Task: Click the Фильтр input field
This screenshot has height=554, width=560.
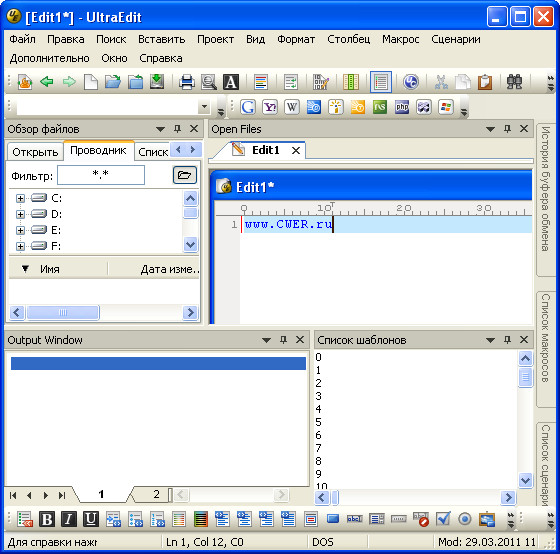Action: (x=101, y=175)
